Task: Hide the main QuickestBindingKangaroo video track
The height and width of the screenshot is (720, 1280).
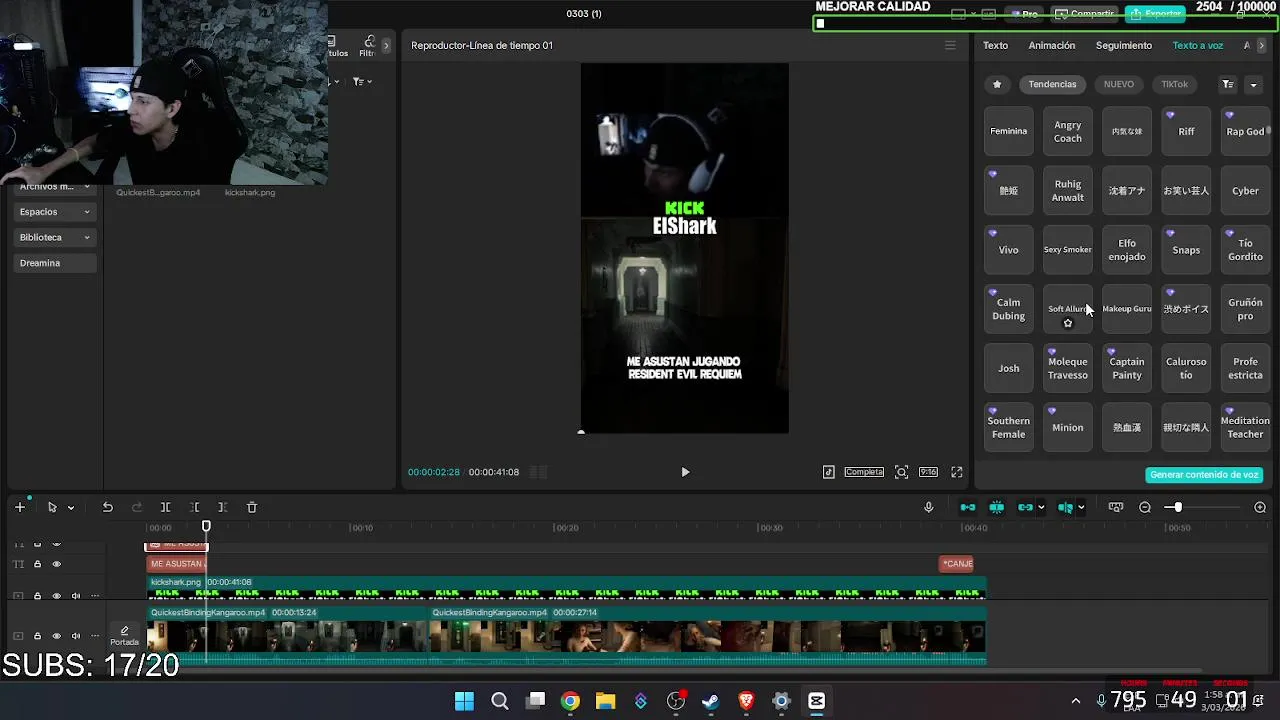Action: [x=56, y=636]
